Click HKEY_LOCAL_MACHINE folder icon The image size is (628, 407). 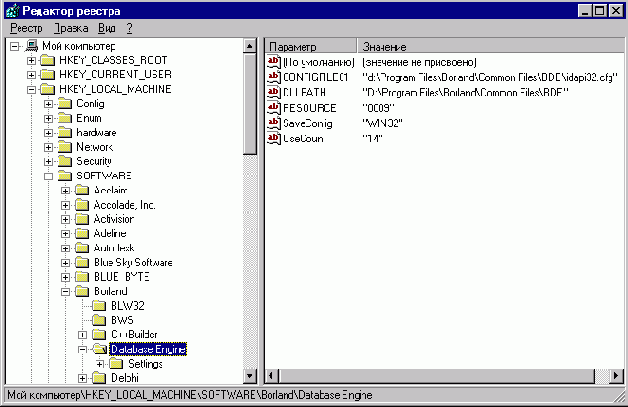[48, 89]
